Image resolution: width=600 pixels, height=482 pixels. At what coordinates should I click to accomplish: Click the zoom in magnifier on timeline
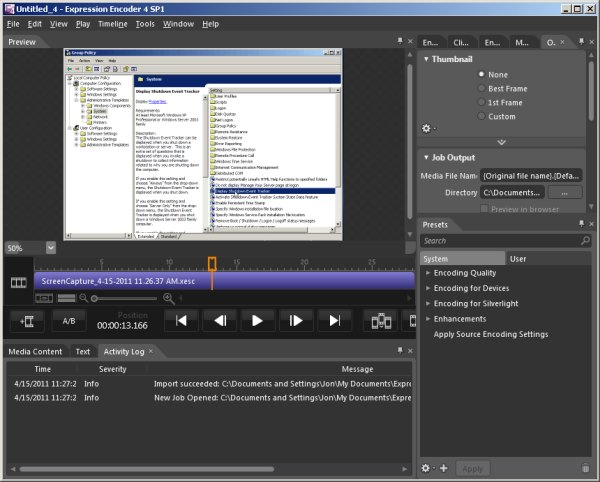(x=169, y=298)
